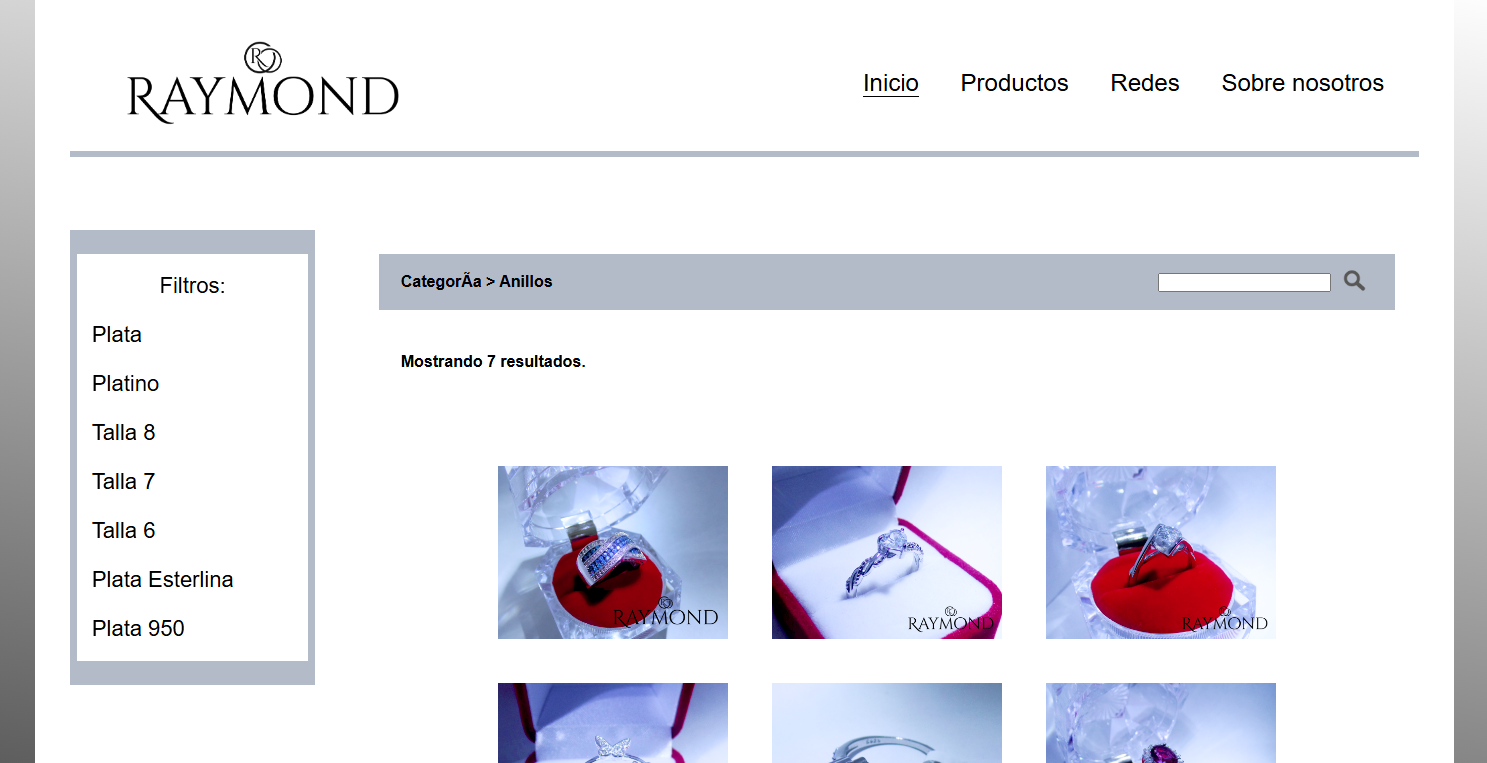Open the red gemstone ring thumbnail

tap(1161, 723)
